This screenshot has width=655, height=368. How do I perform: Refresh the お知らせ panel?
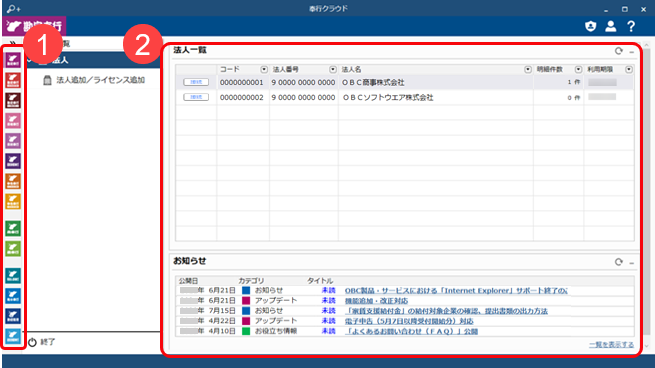tap(619, 262)
